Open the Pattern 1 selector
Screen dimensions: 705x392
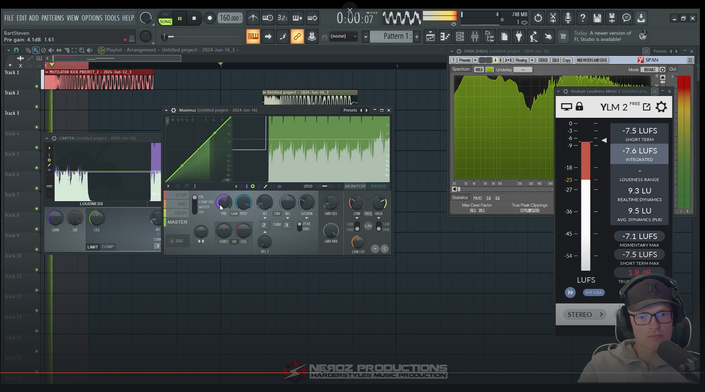pyautogui.click(x=391, y=36)
